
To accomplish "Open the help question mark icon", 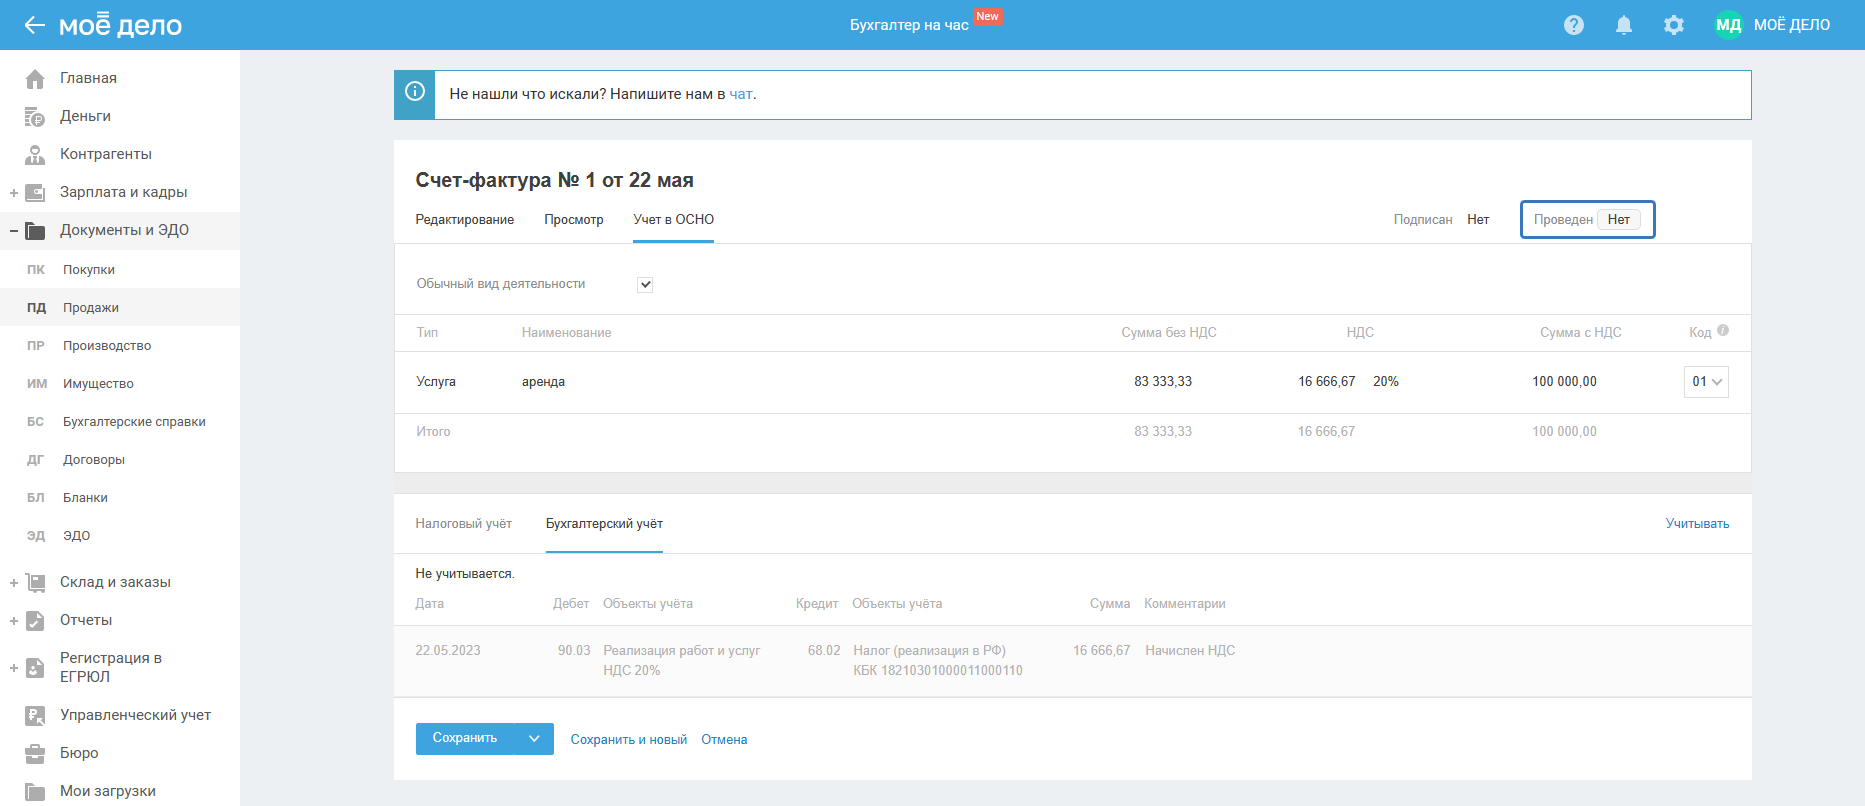I will 1574,25.
